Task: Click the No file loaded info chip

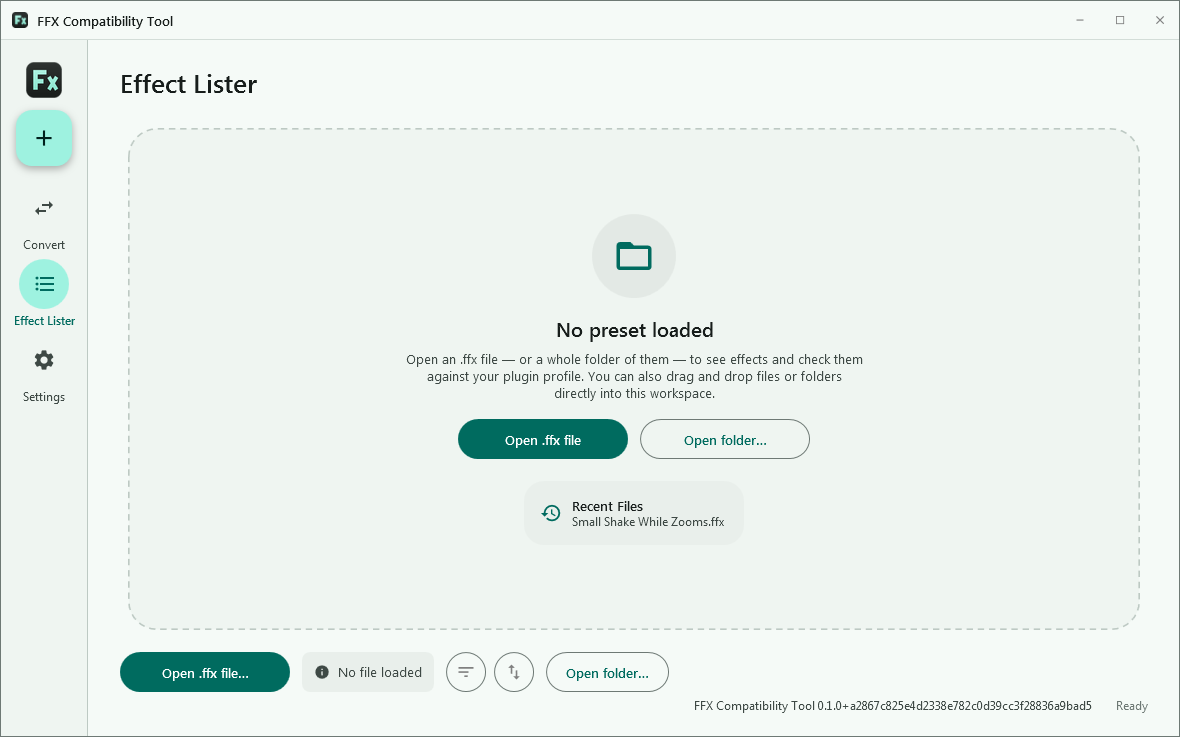Action: pyautogui.click(x=368, y=672)
